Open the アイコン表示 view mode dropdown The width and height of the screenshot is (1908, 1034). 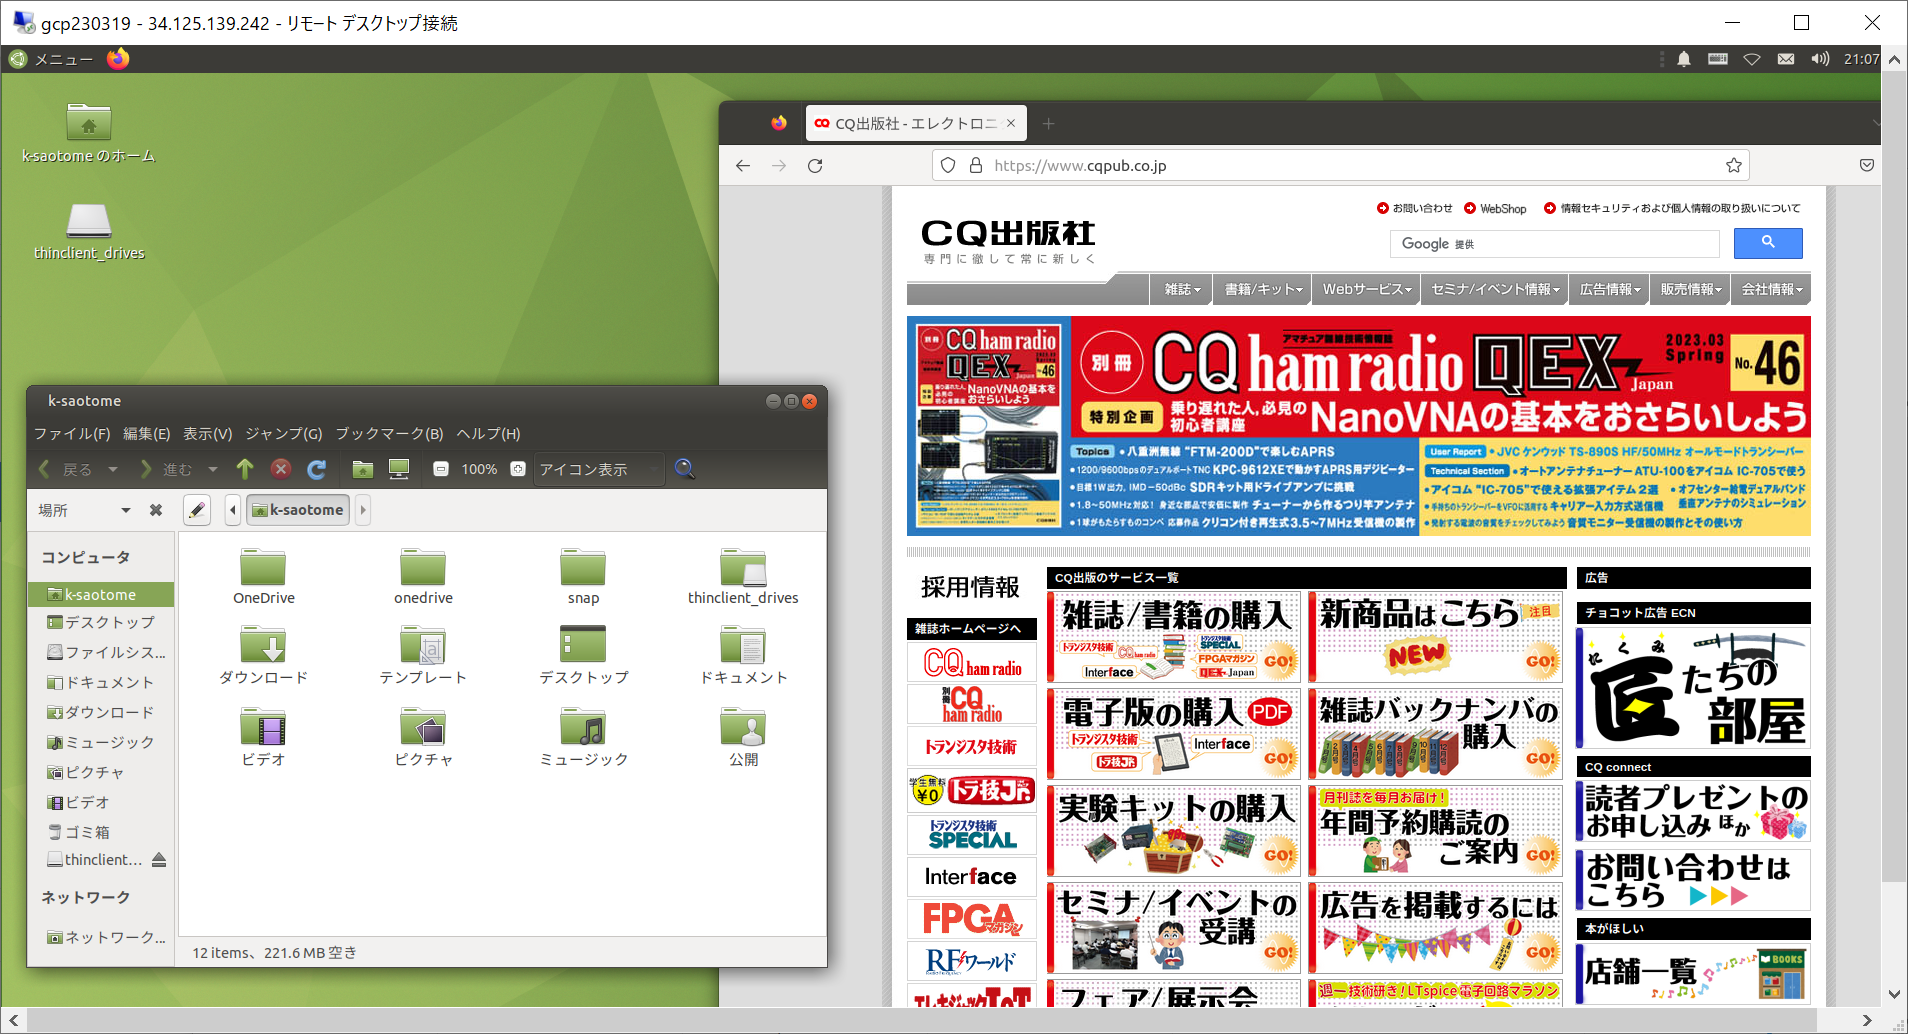599,469
